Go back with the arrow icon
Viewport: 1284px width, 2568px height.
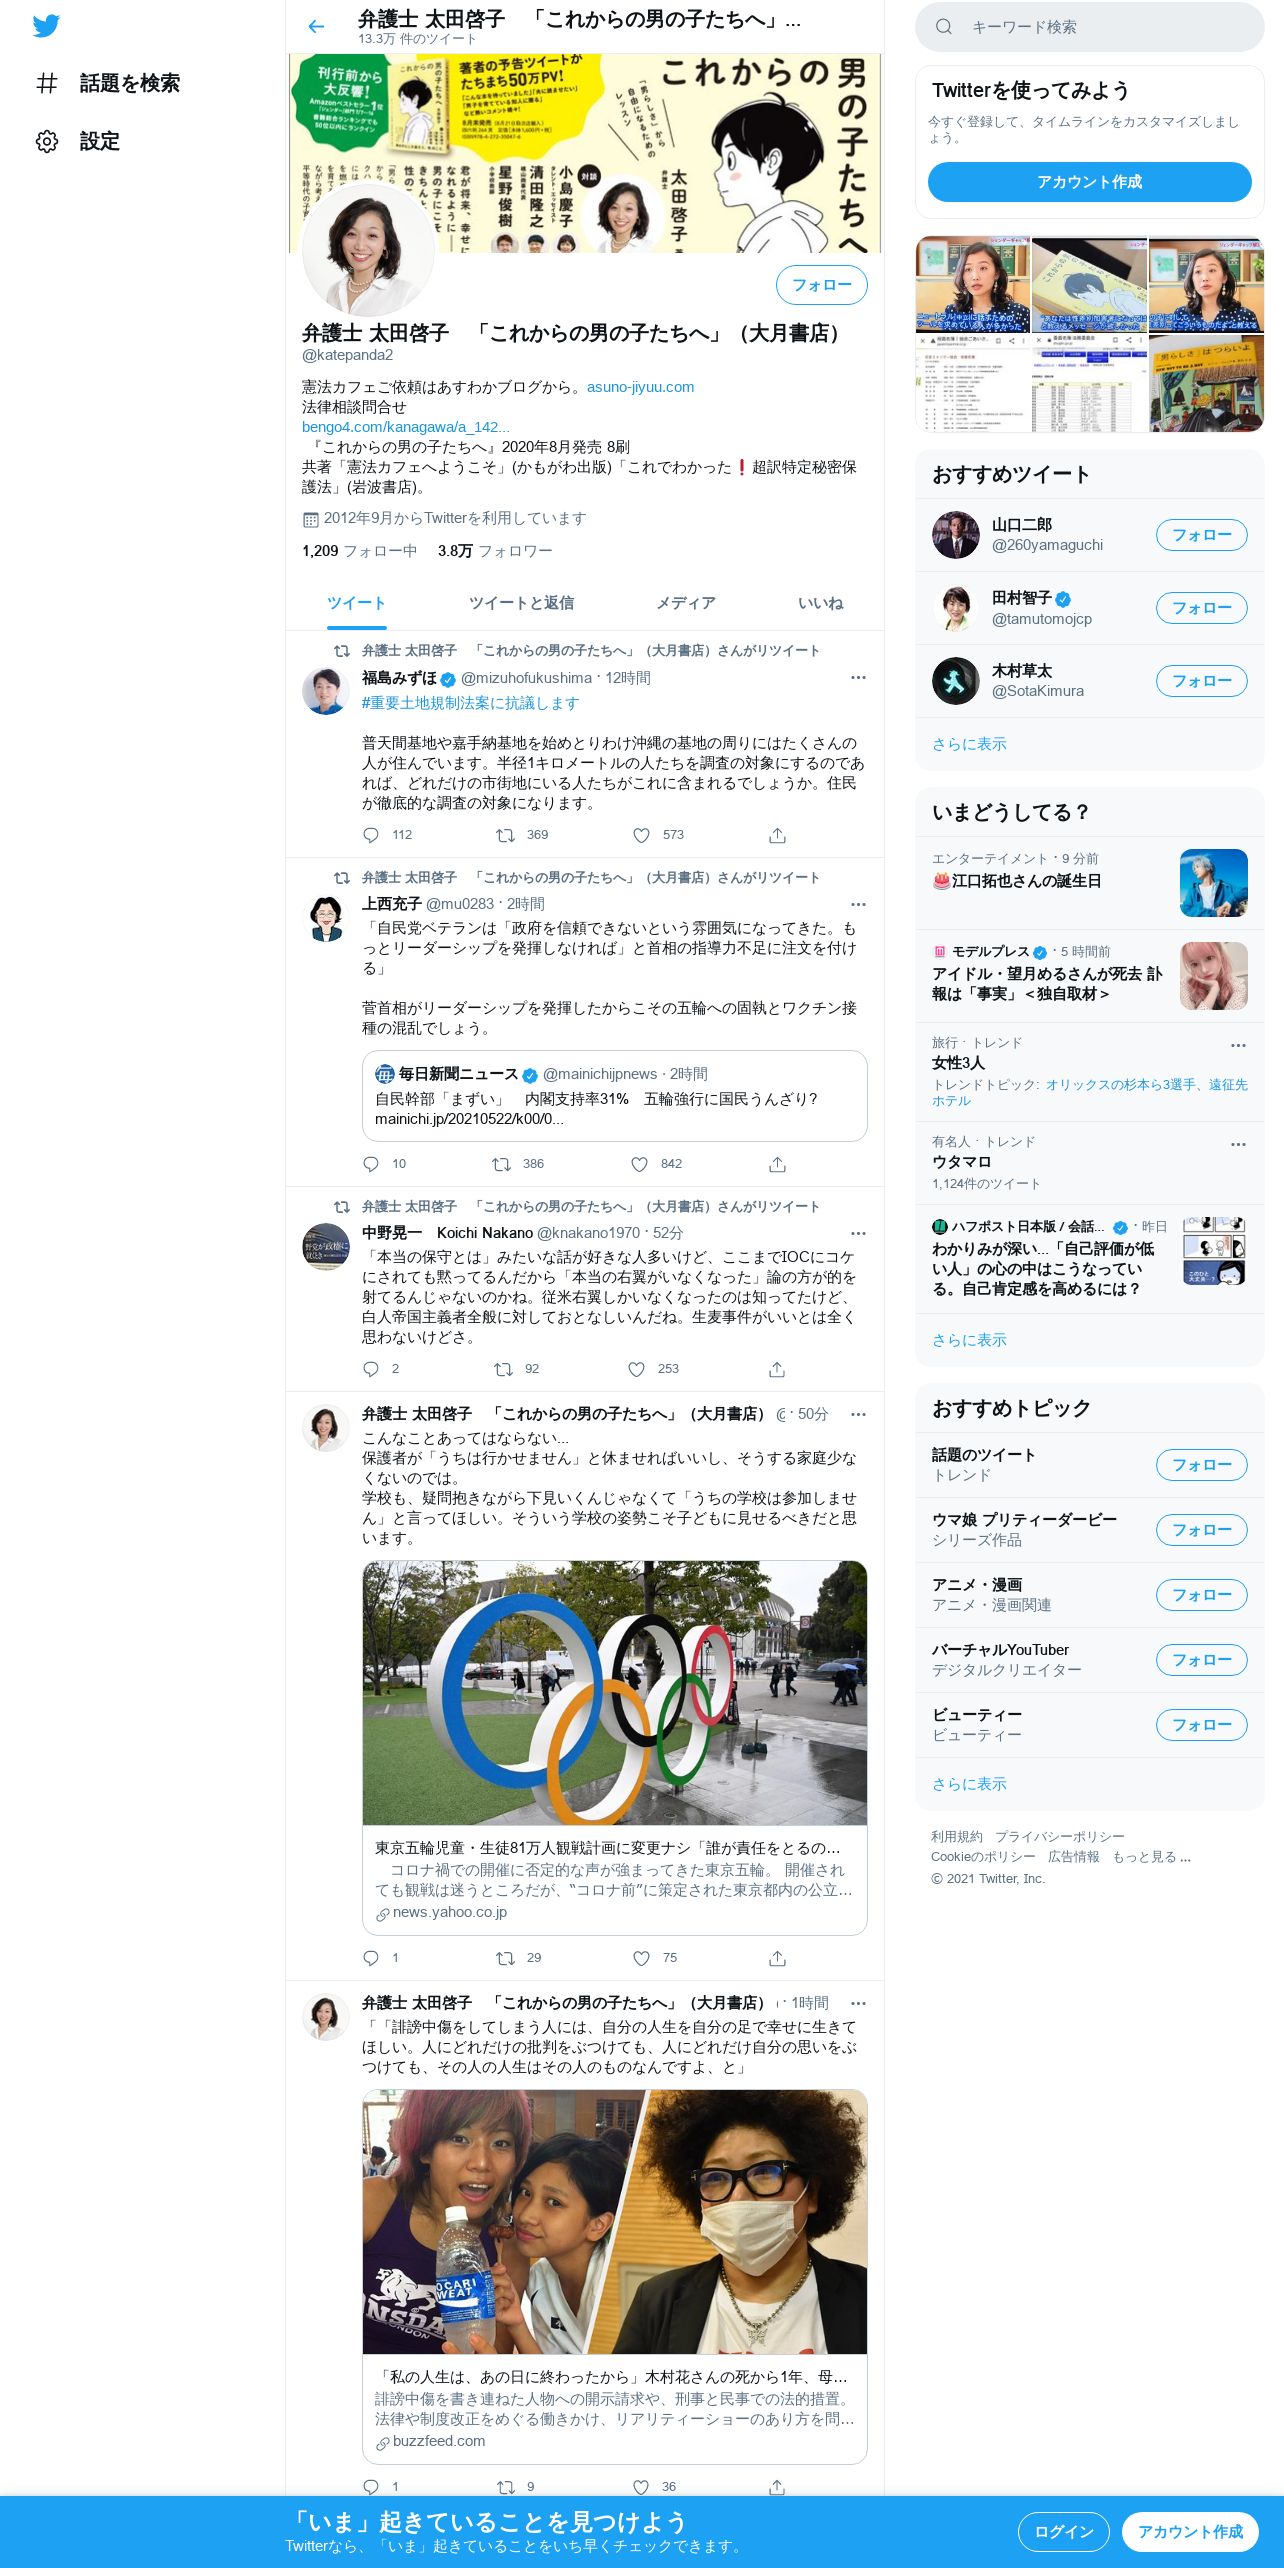click(316, 27)
